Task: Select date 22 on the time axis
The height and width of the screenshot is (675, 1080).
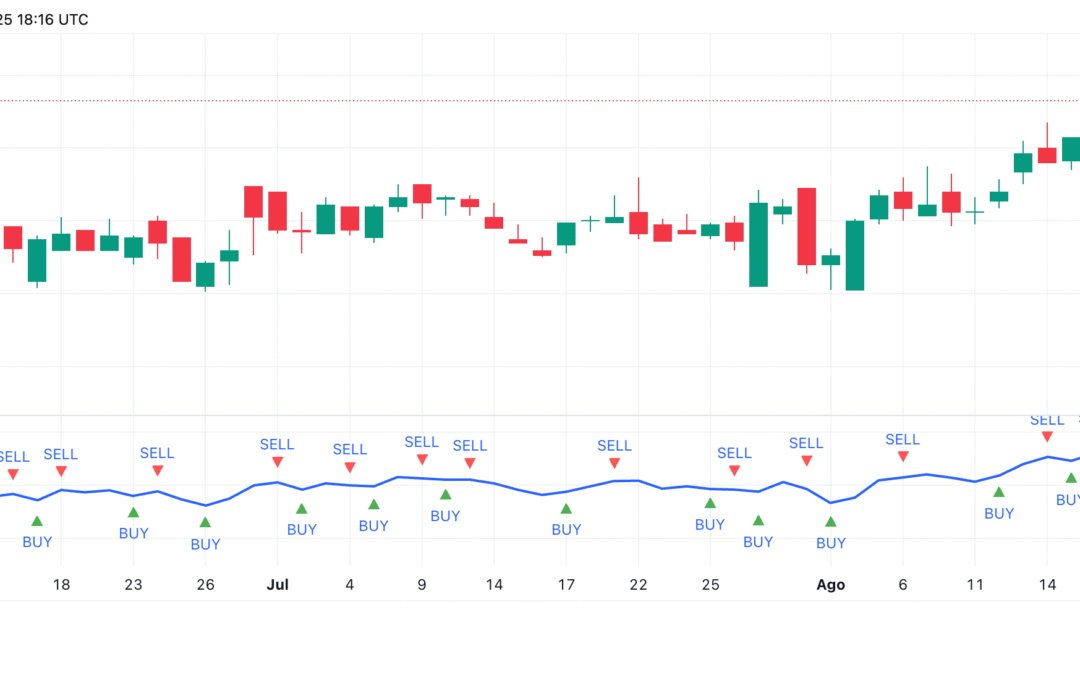Action: point(638,585)
